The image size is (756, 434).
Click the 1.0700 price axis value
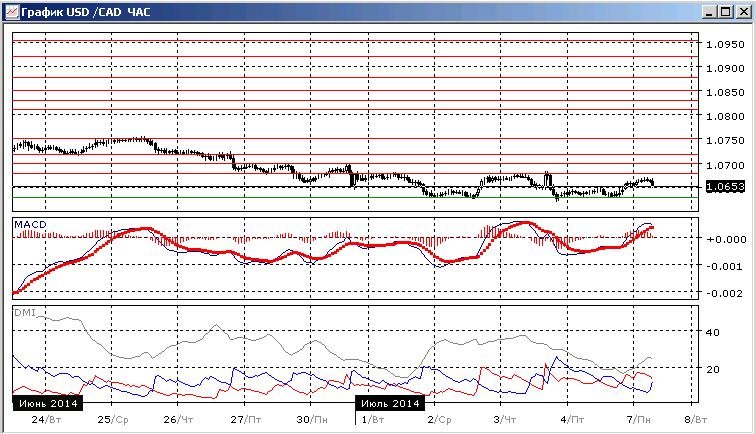click(x=725, y=165)
